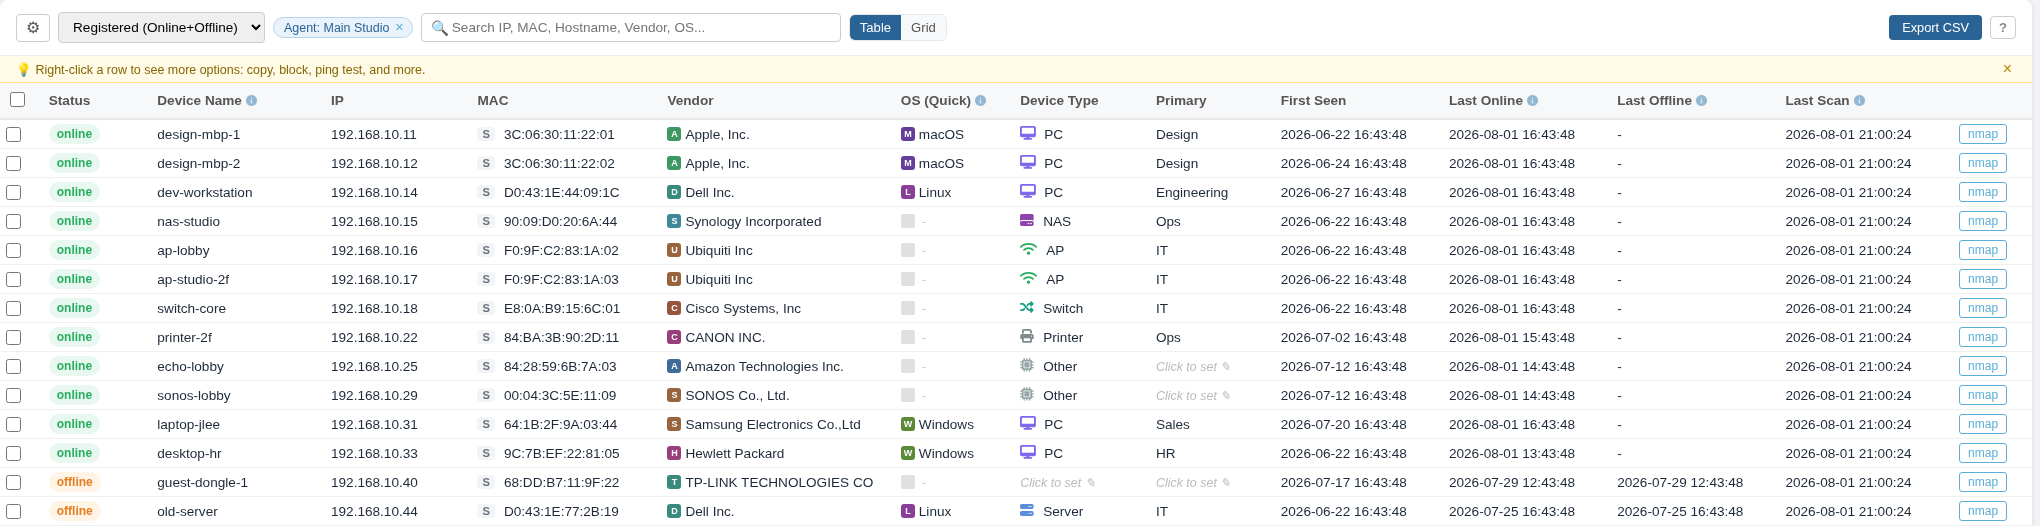Set Primary for guest-dongle-1
2040x526 pixels.
(x=1193, y=483)
